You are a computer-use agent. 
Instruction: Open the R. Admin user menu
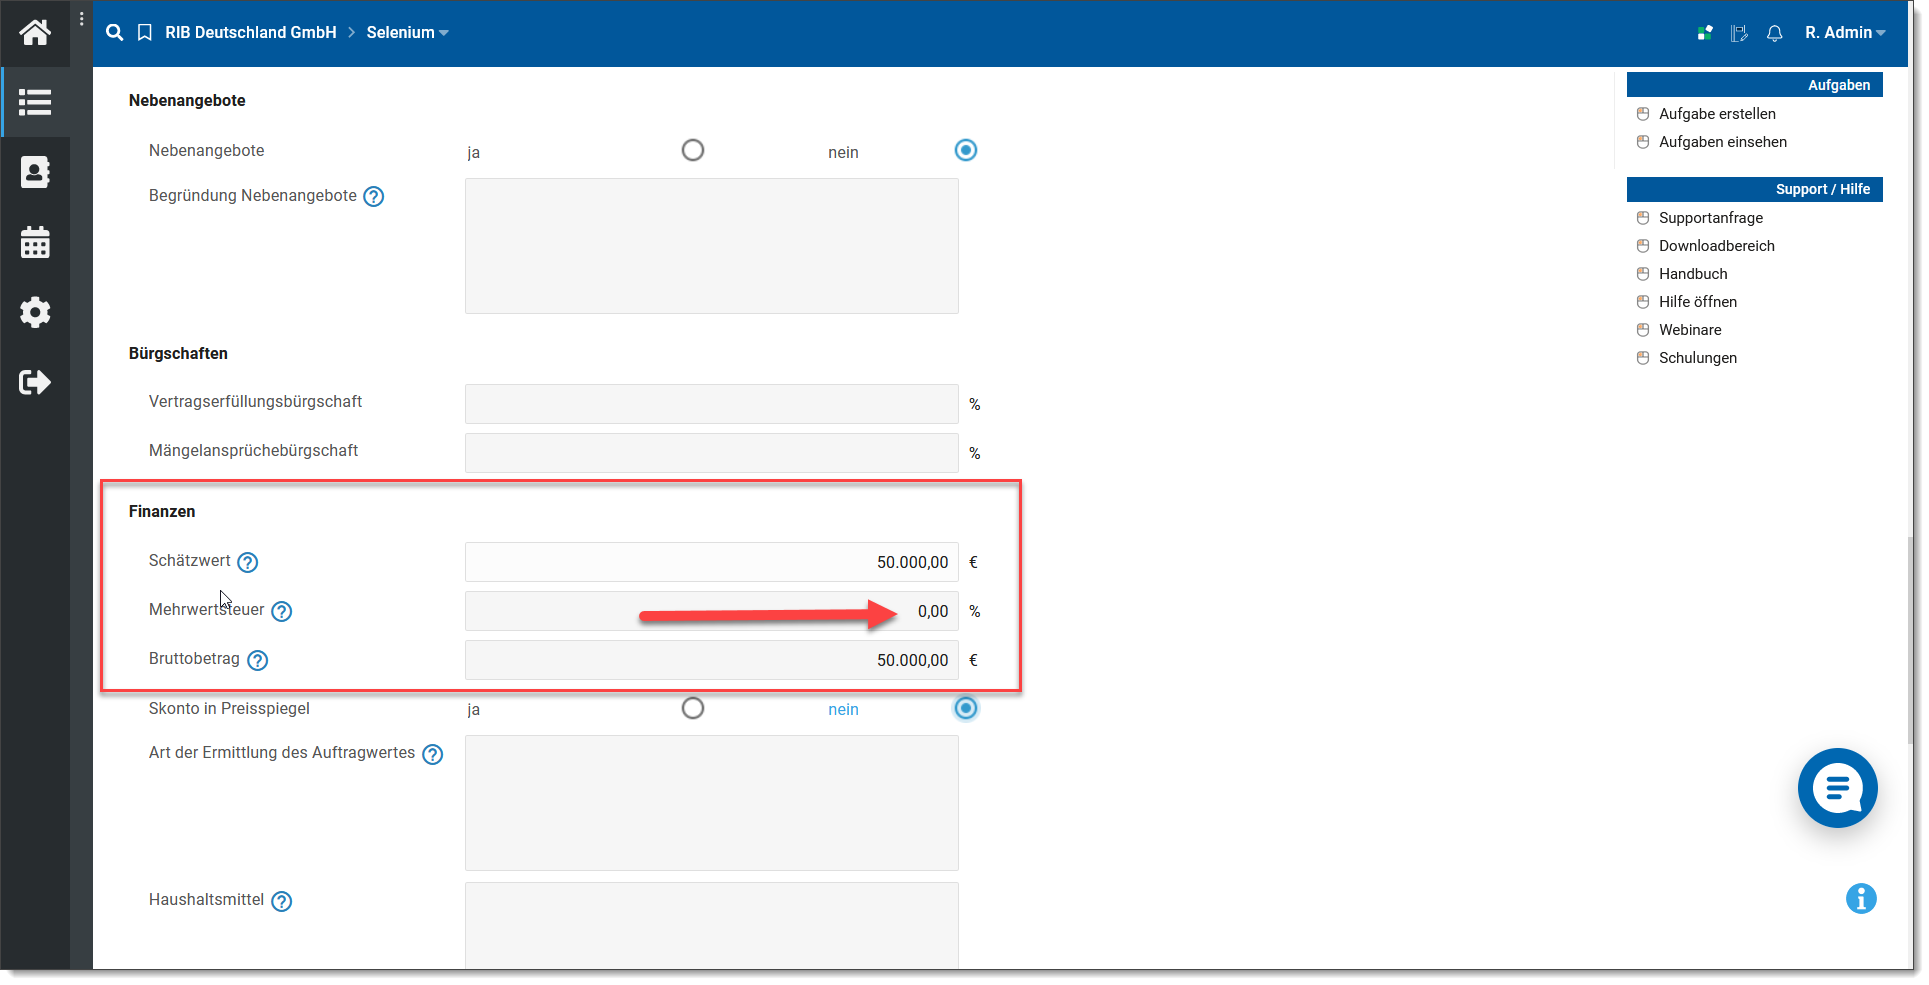point(1844,33)
